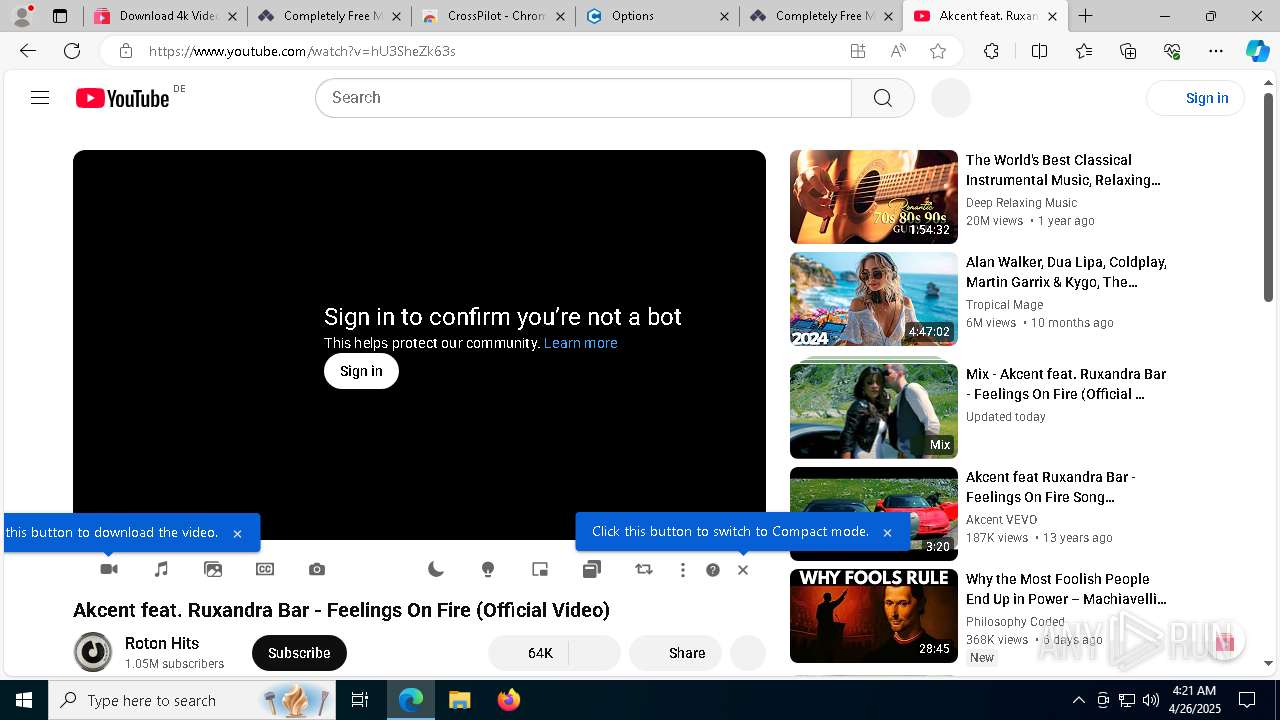This screenshot has height=720, width=1280.
Task: Click the music note audio download icon
Action: 161,569
